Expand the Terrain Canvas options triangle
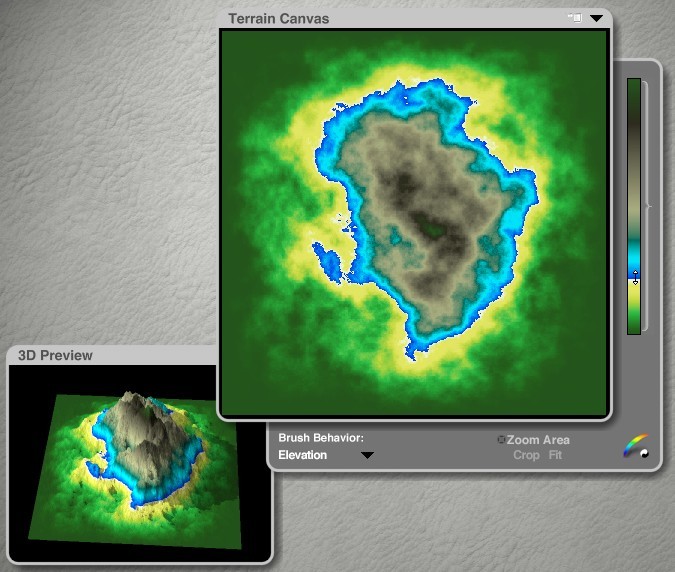This screenshot has width=675, height=572. coord(597,18)
